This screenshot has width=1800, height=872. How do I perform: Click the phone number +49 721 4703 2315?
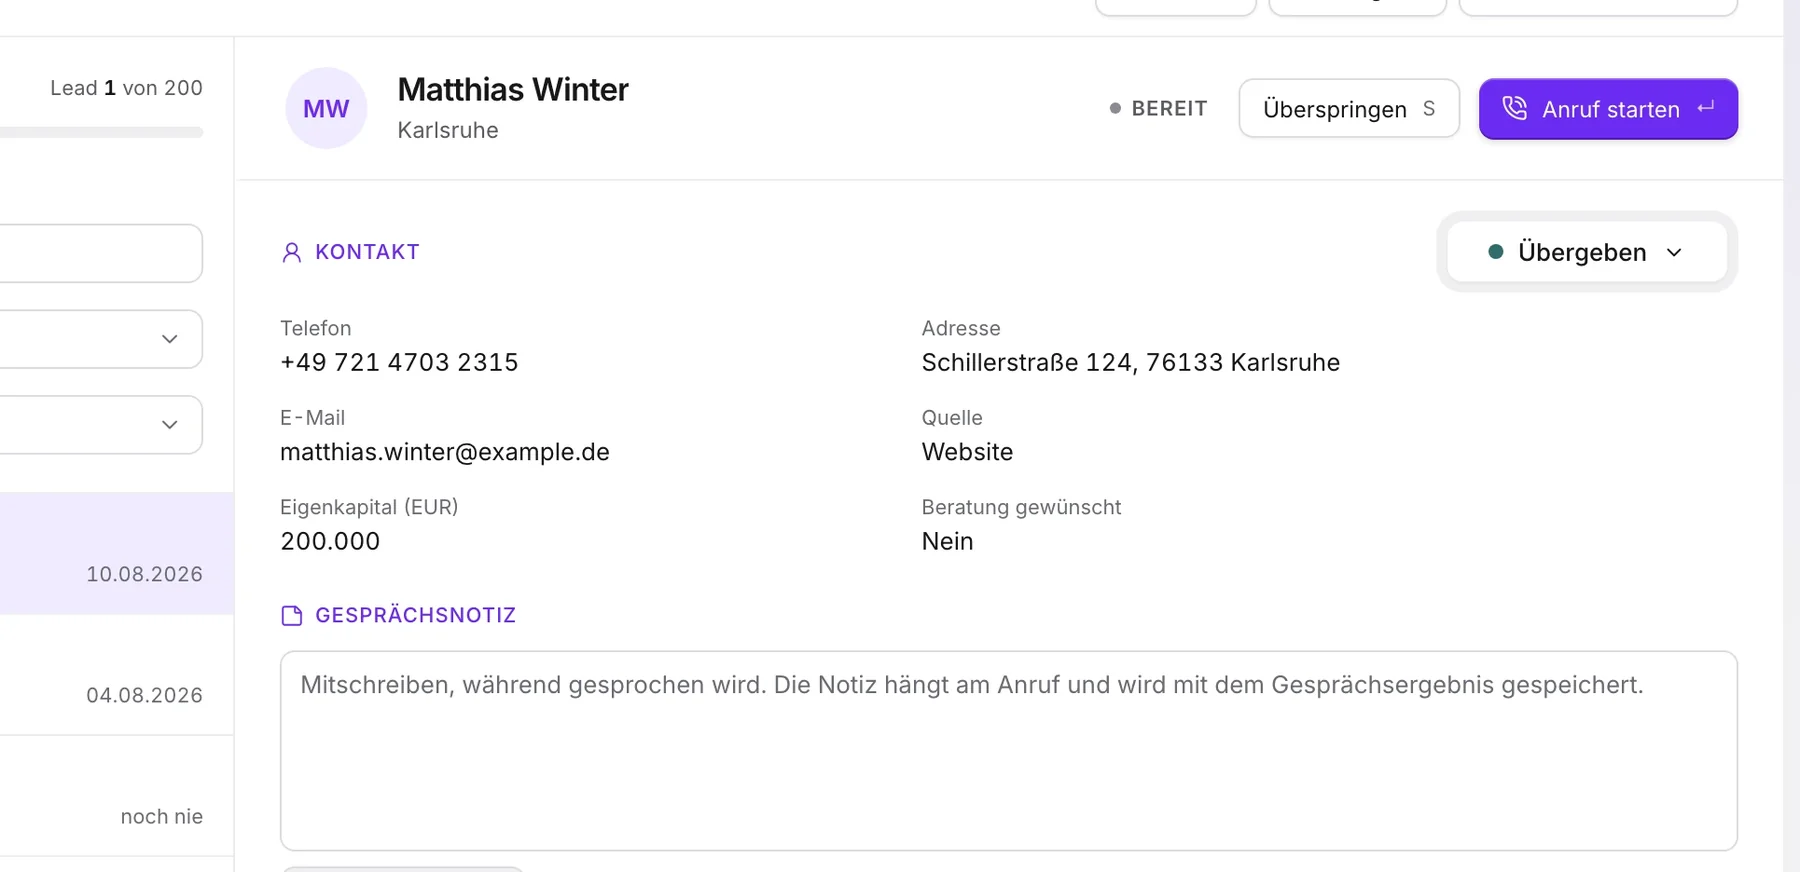[399, 362]
